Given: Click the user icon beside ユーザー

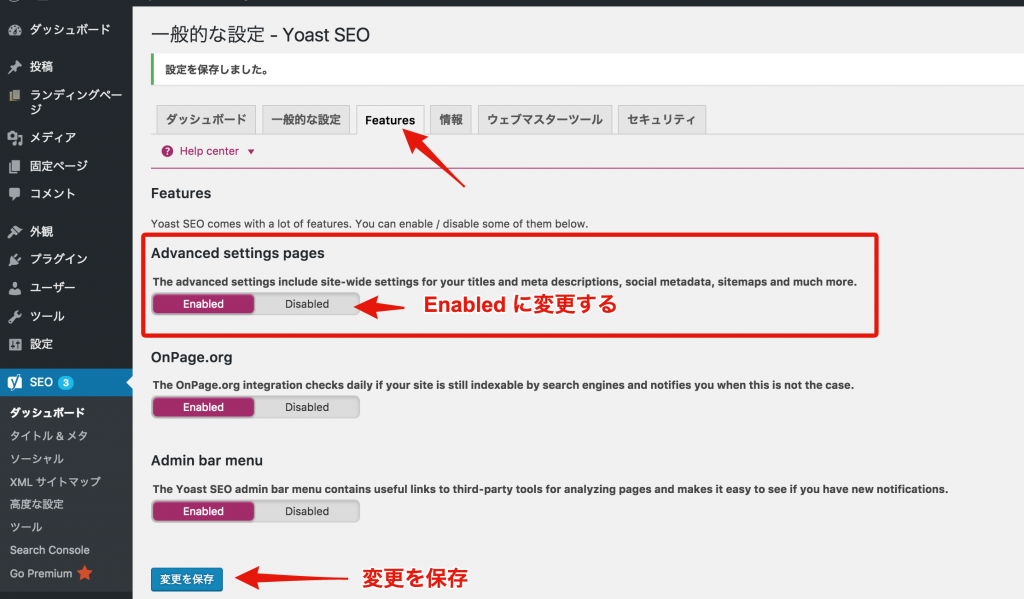Looking at the screenshot, I should pyautogui.click(x=14, y=288).
